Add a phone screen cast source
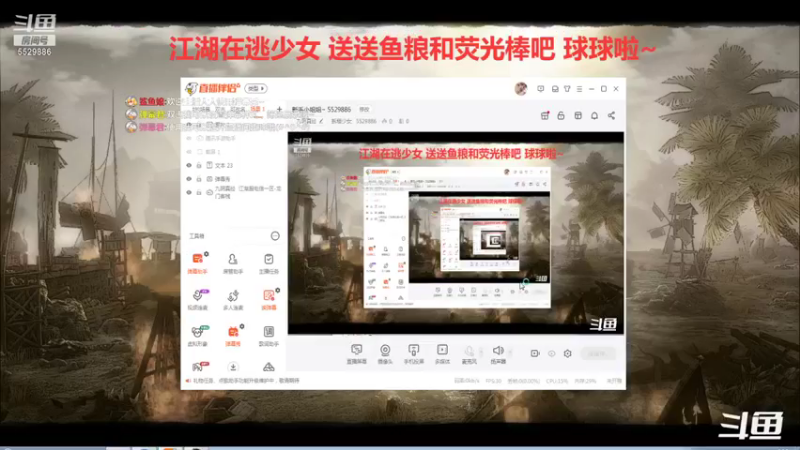Screen dimensions: 800x450 coord(413,354)
